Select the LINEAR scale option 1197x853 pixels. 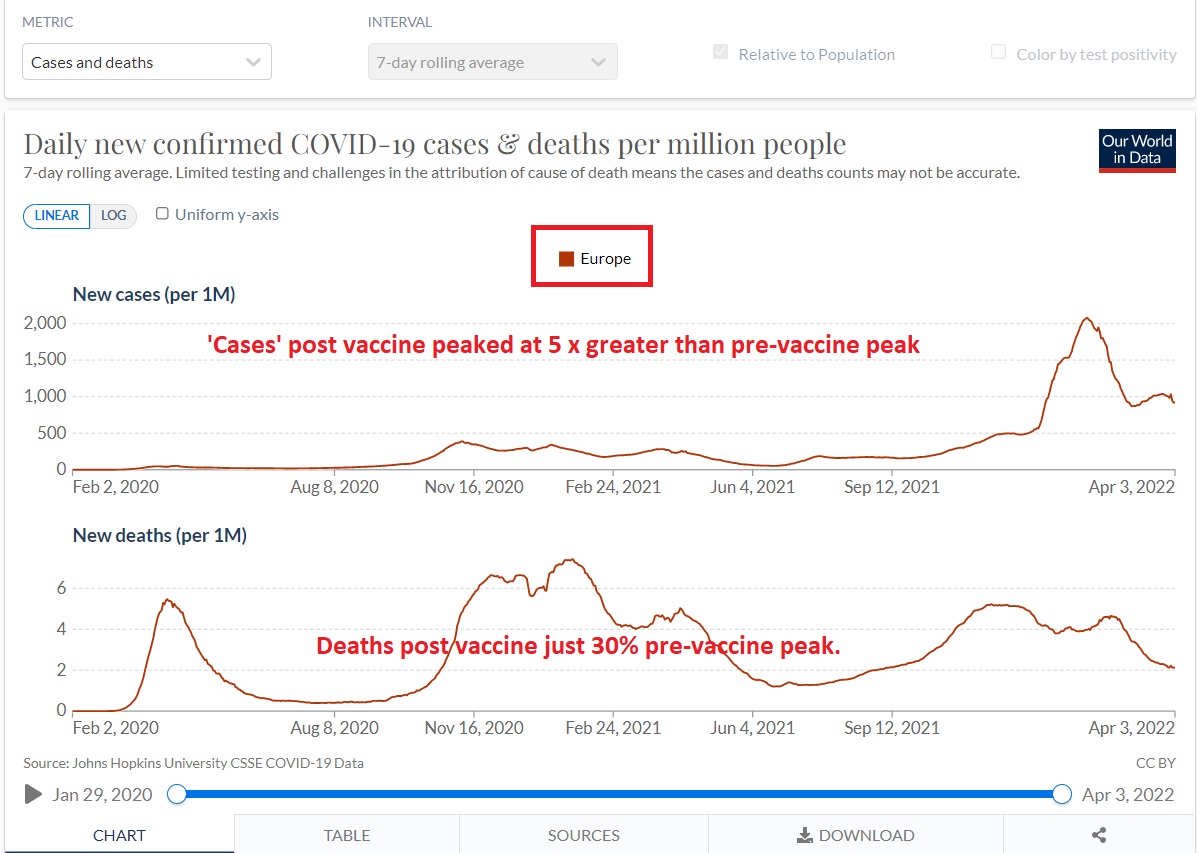pyautogui.click(x=57, y=215)
